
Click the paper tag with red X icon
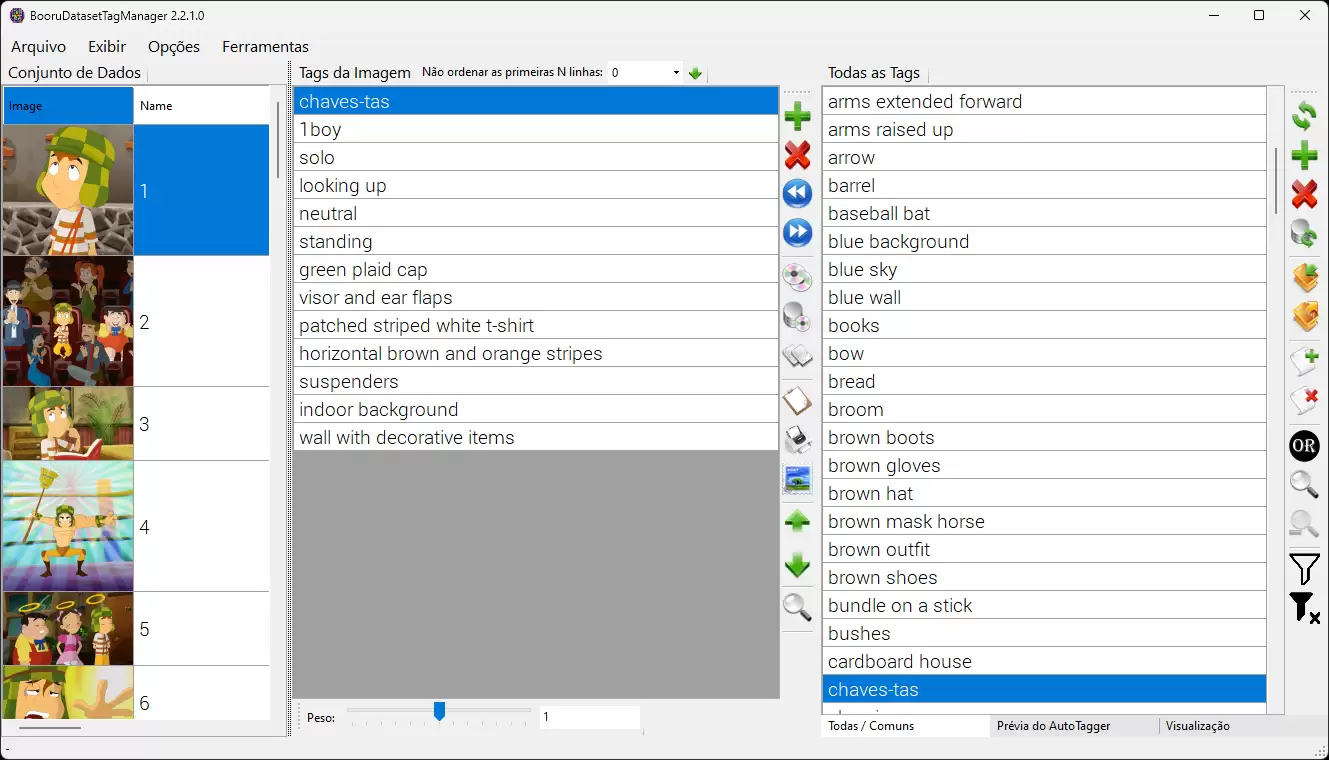(1304, 401)
